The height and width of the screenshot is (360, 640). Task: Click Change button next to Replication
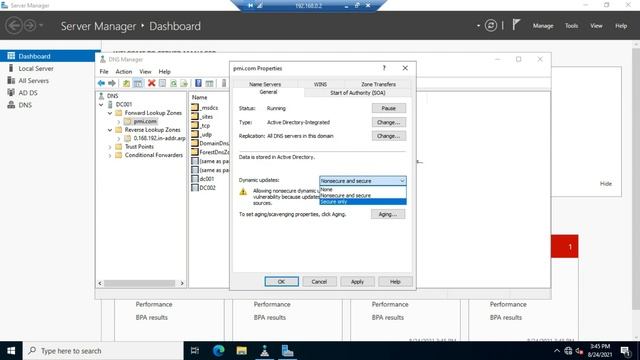pyautogui.click(x=389, y=136)
